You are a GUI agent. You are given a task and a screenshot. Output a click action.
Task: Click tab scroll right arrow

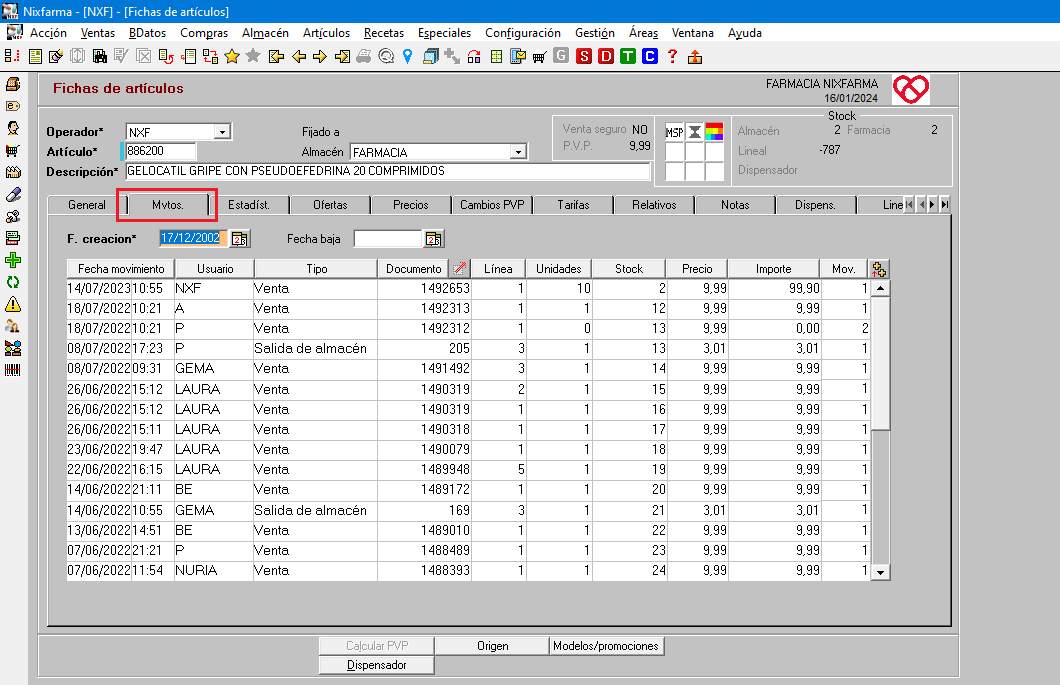point(932,204)
